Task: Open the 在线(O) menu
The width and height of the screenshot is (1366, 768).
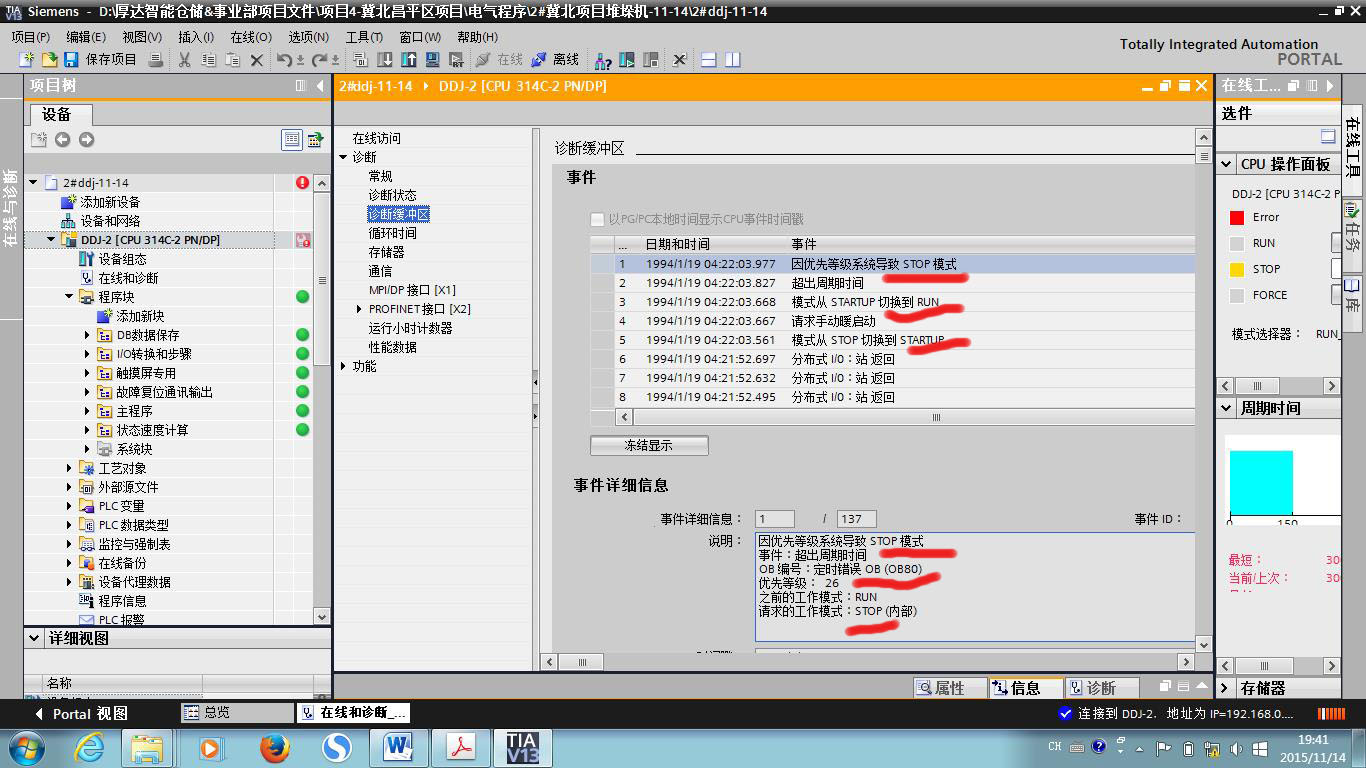Action: 251,37
